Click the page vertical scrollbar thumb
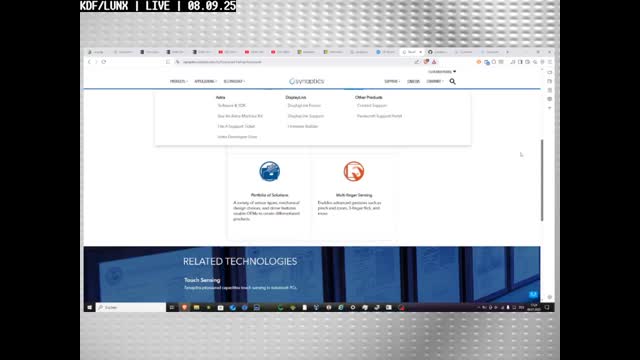Screen dimensions: 640x360 pos(542,180)
